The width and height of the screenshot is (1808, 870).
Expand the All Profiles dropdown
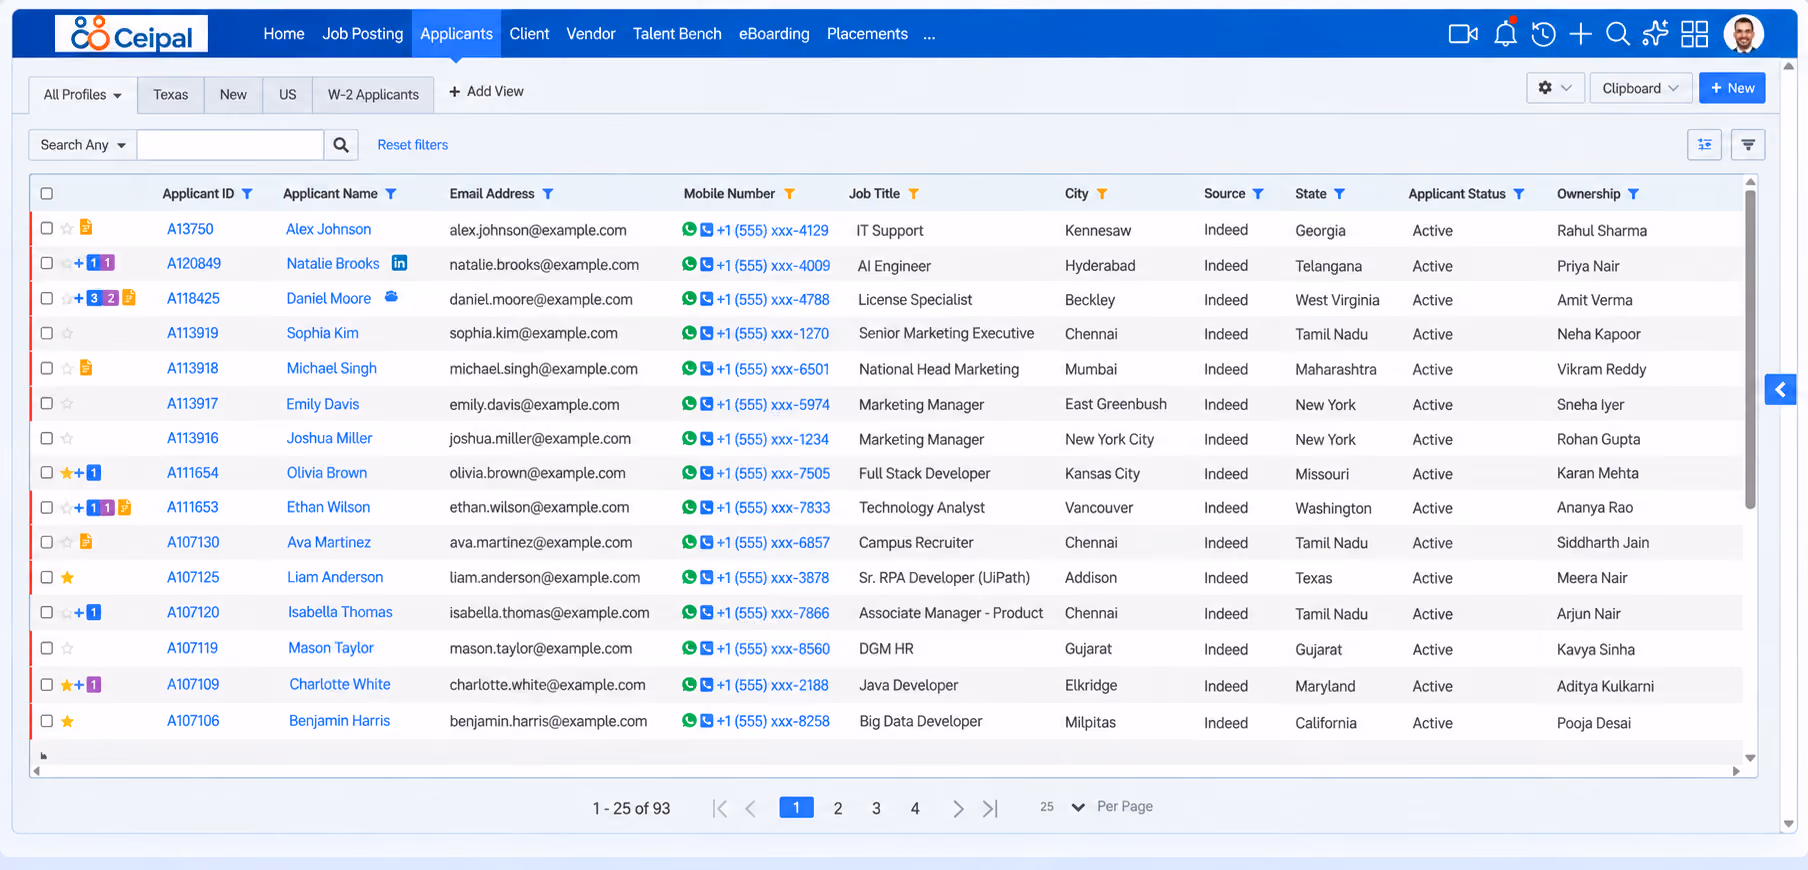83,94
